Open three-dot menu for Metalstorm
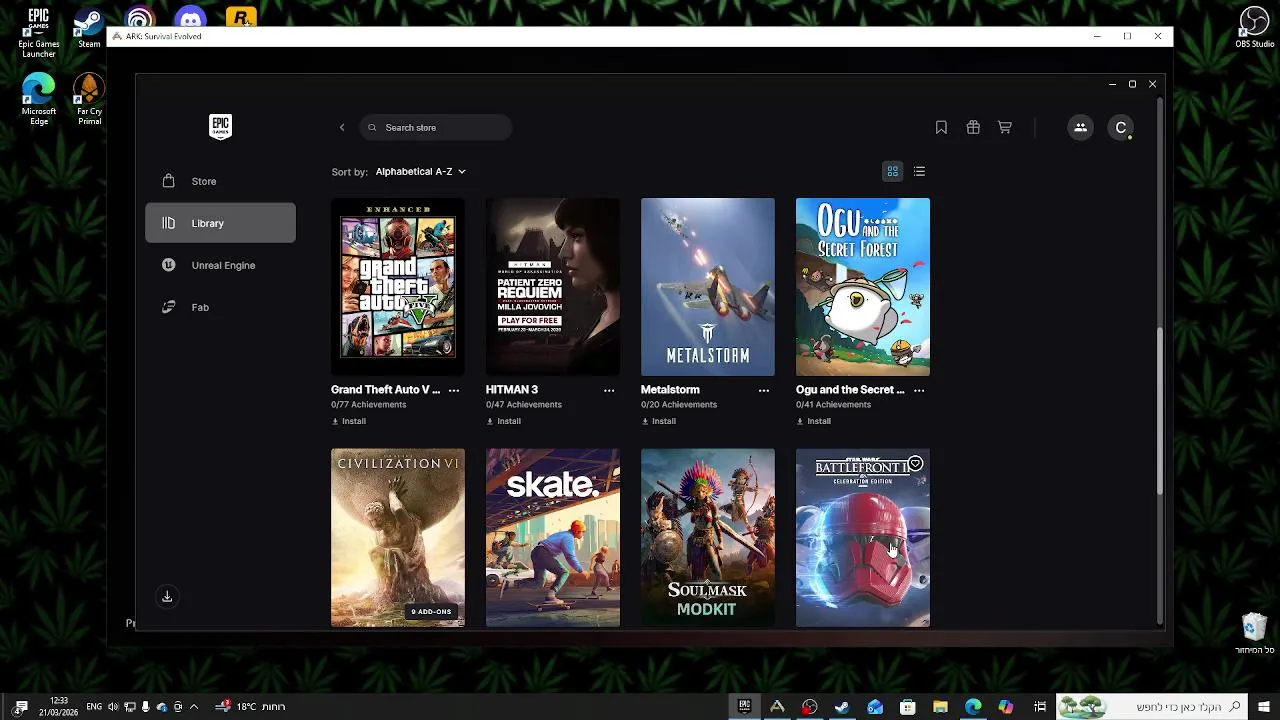The image size is (1280, 720). click(x=764, y=390)
